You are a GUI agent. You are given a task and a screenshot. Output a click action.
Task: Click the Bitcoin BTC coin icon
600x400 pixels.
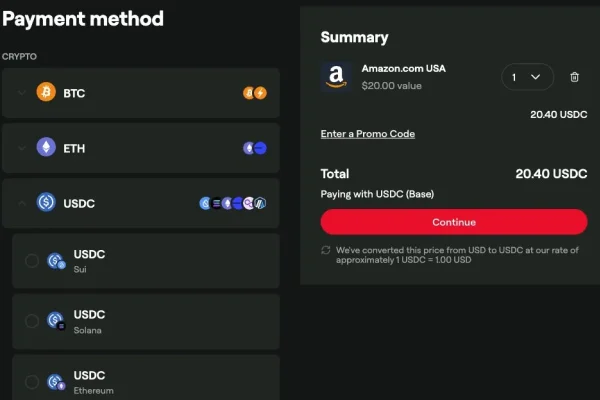[46, 93]
